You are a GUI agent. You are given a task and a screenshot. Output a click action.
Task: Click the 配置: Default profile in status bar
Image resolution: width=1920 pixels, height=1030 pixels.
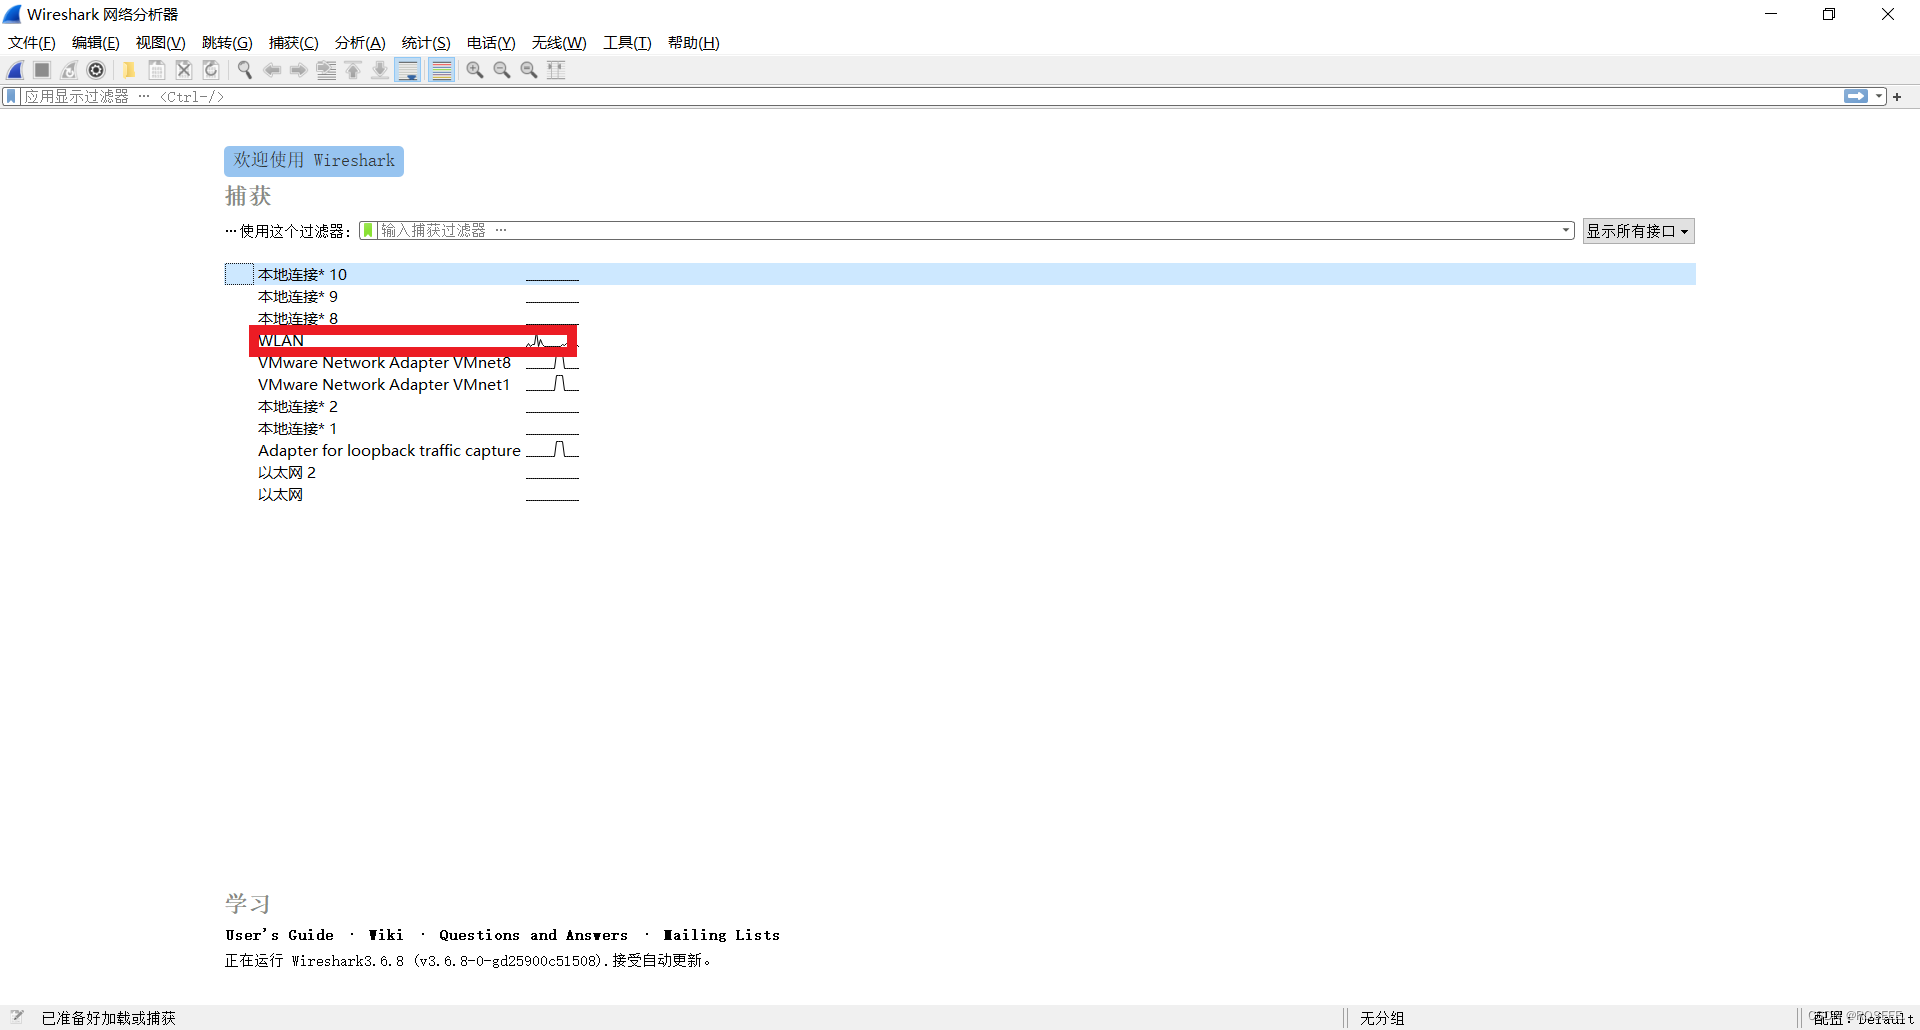1863,1018
